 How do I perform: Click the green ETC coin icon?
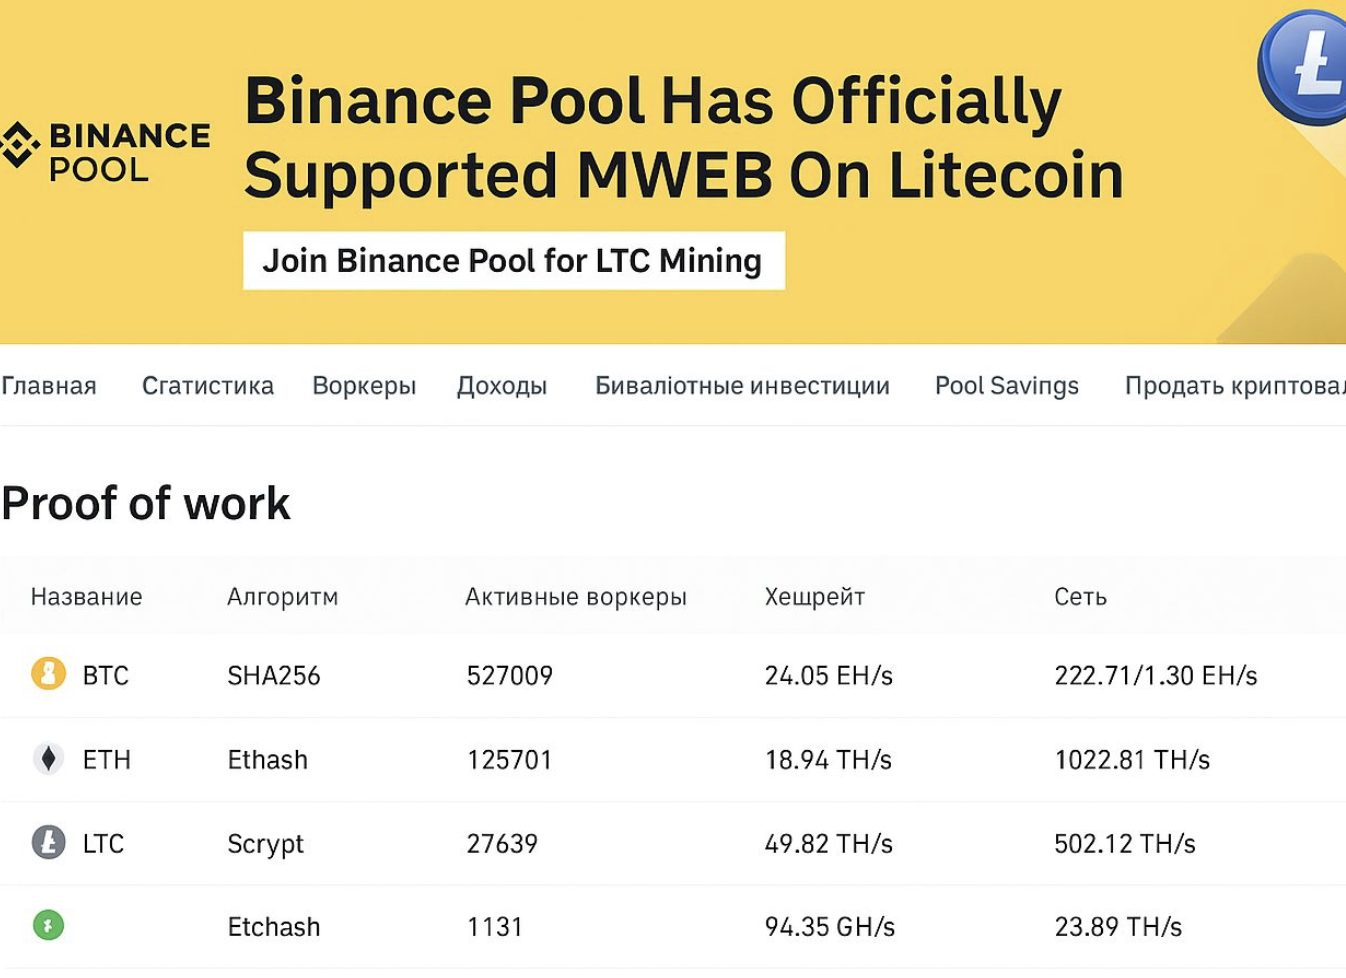pyautogui.click(x=48, y=925)
